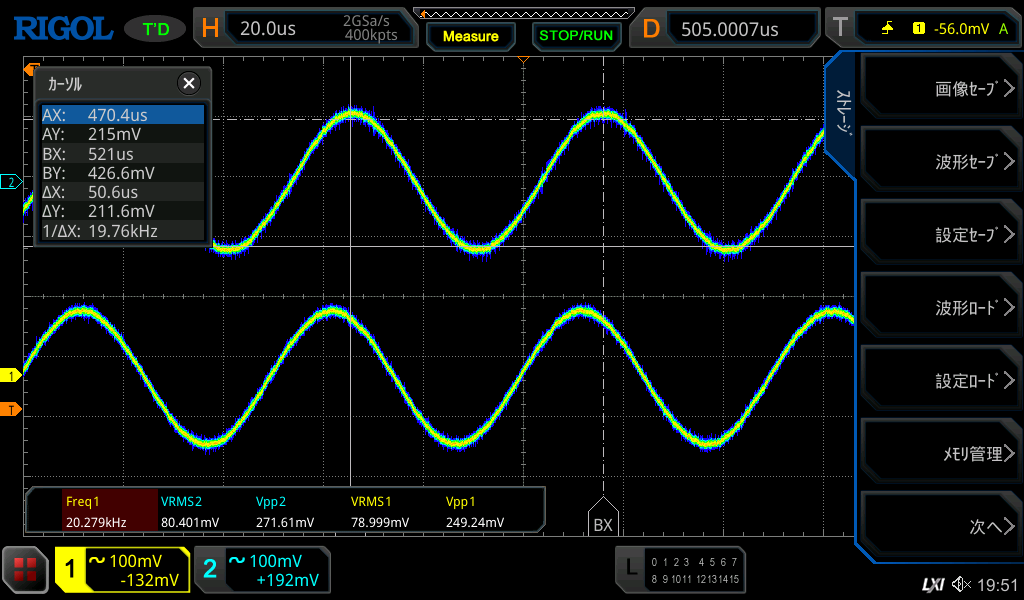Toggle channel 2 100mV display

tap(262, 570)
